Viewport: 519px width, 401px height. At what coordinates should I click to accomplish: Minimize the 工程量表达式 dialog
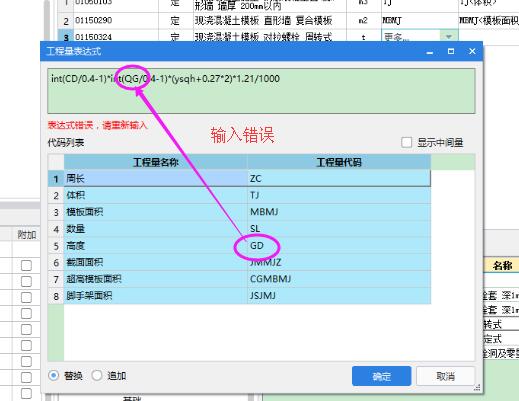pyautogui.click(x=430, y=52)
